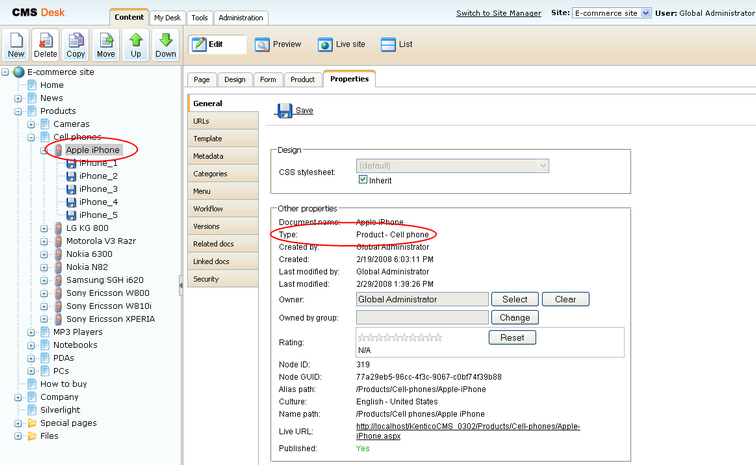
Task: Select URLs in properties menu
Action: pyautogui.click(x=223, y=121)
